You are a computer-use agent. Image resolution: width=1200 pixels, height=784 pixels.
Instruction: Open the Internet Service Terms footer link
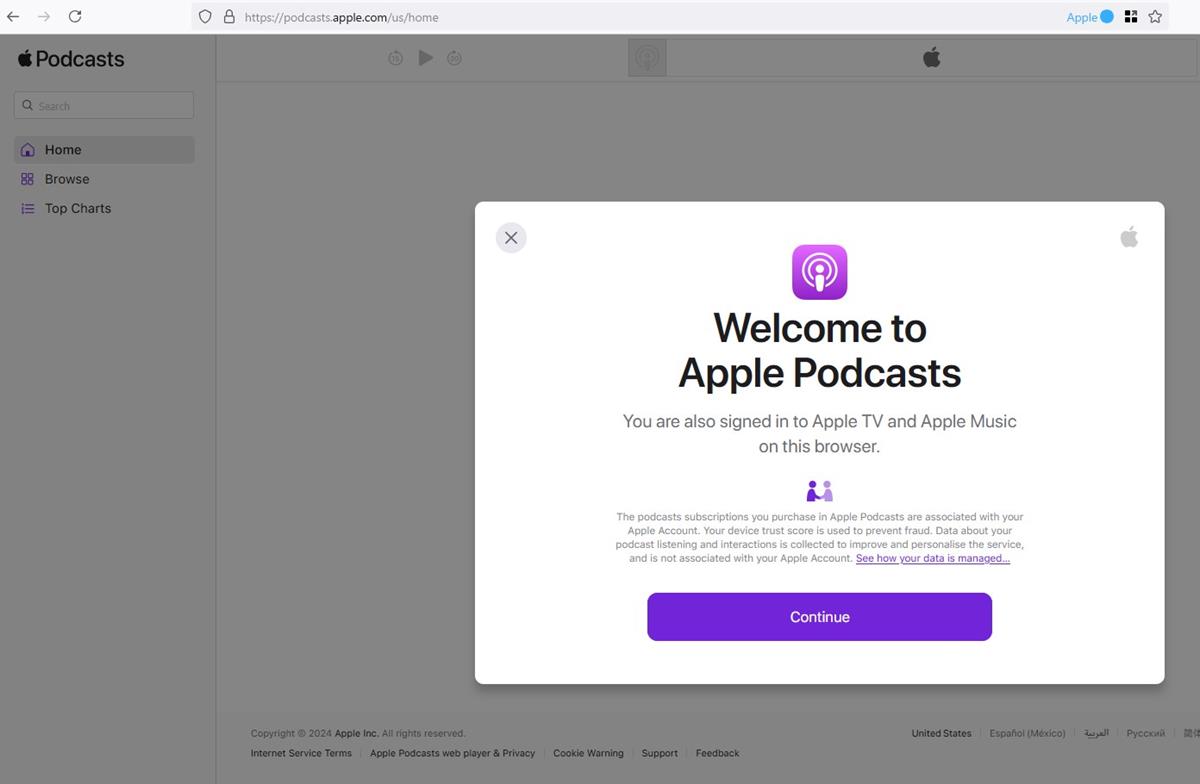pos(301,753)
